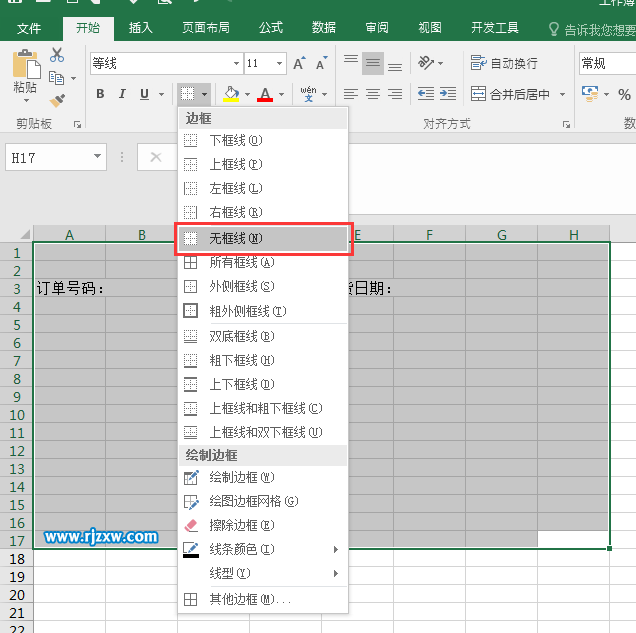Click the percent style icon
The image size is (636, 633).
coord(624,95)
